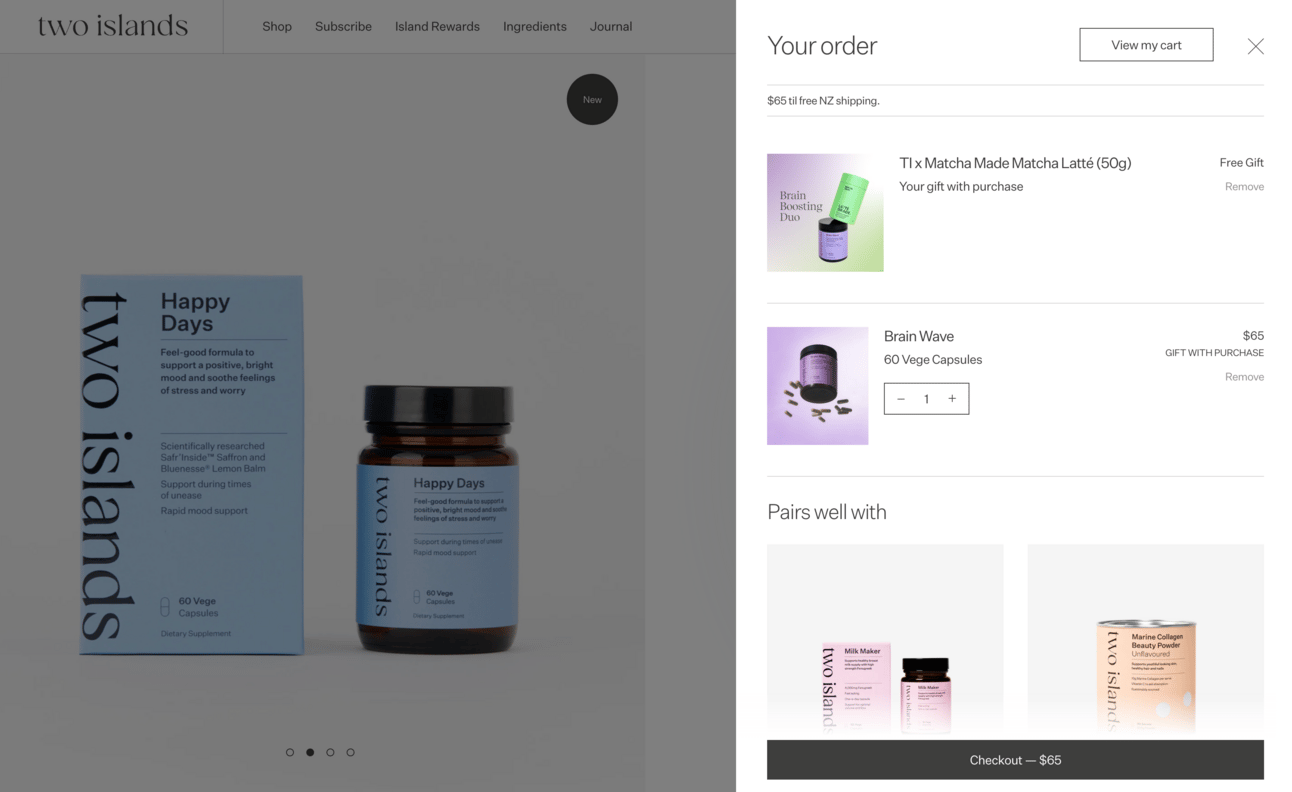Remove Brain Wave from the order
The width and height of the screenshot is (1292, 792).
point(1244,377)
